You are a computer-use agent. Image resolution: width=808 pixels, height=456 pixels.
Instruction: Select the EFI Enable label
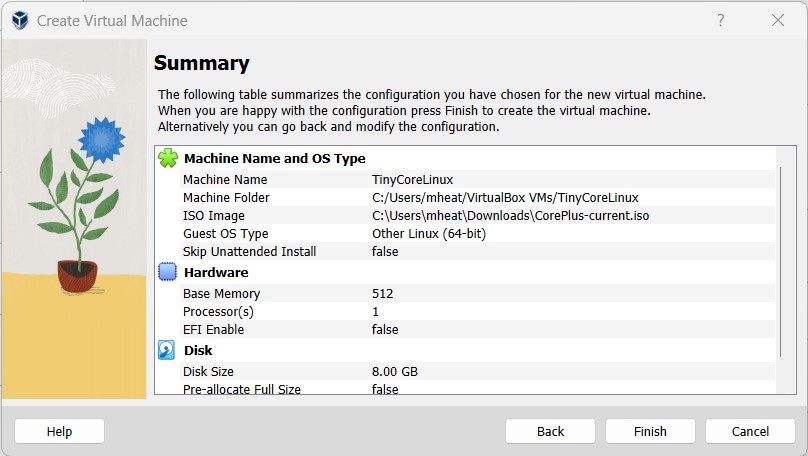213,330
